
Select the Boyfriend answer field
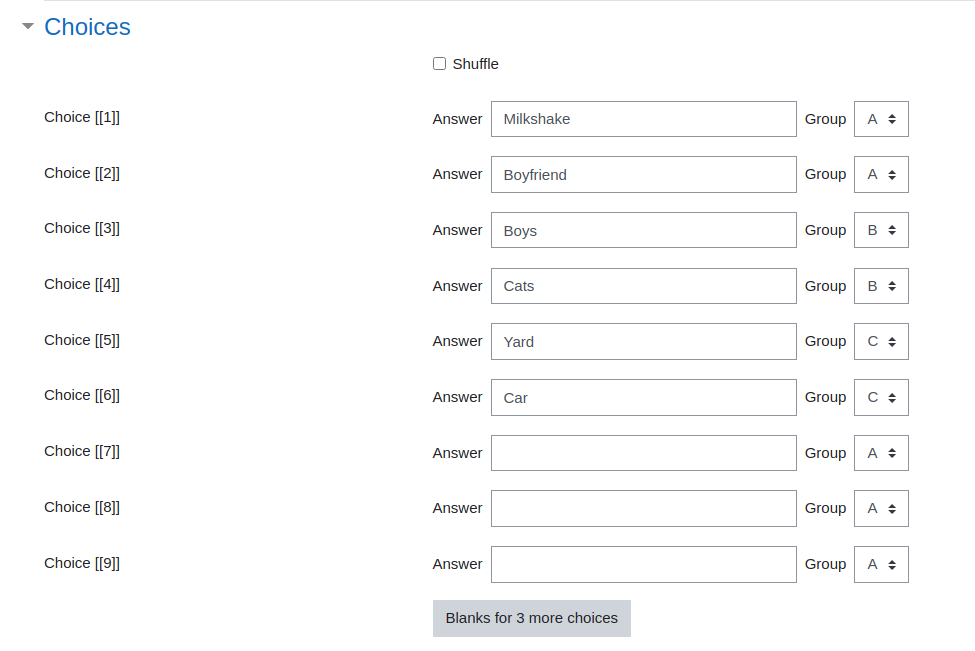[x=644, y=175]
